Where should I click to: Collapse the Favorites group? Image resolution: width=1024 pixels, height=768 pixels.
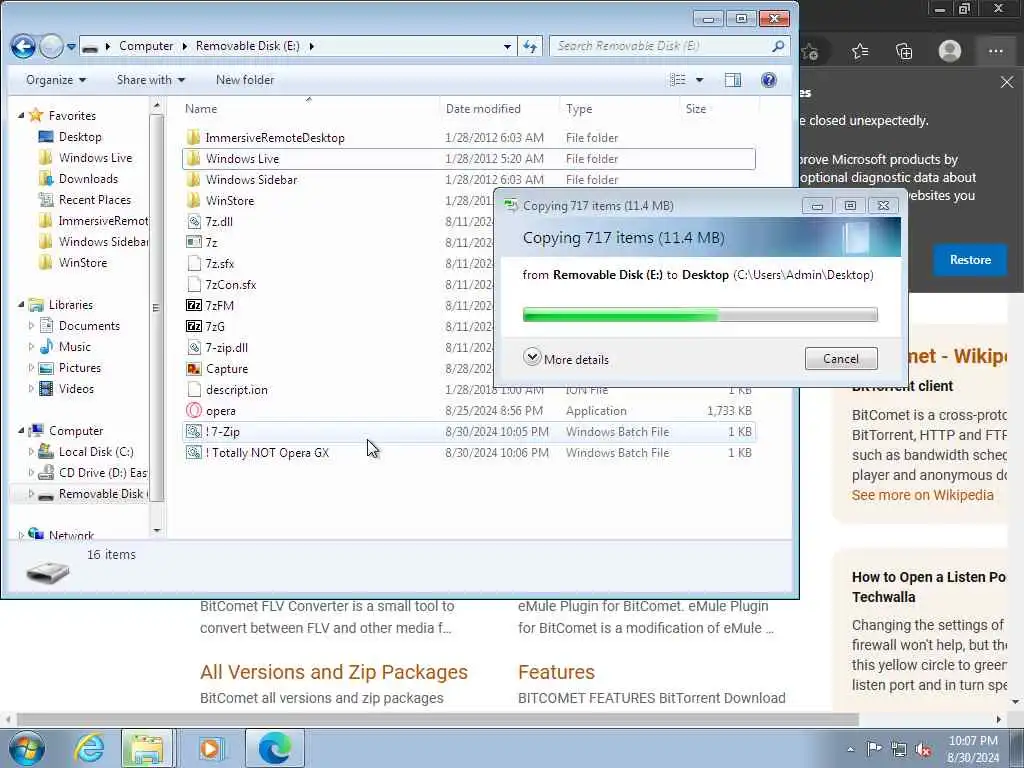point(21,116)
